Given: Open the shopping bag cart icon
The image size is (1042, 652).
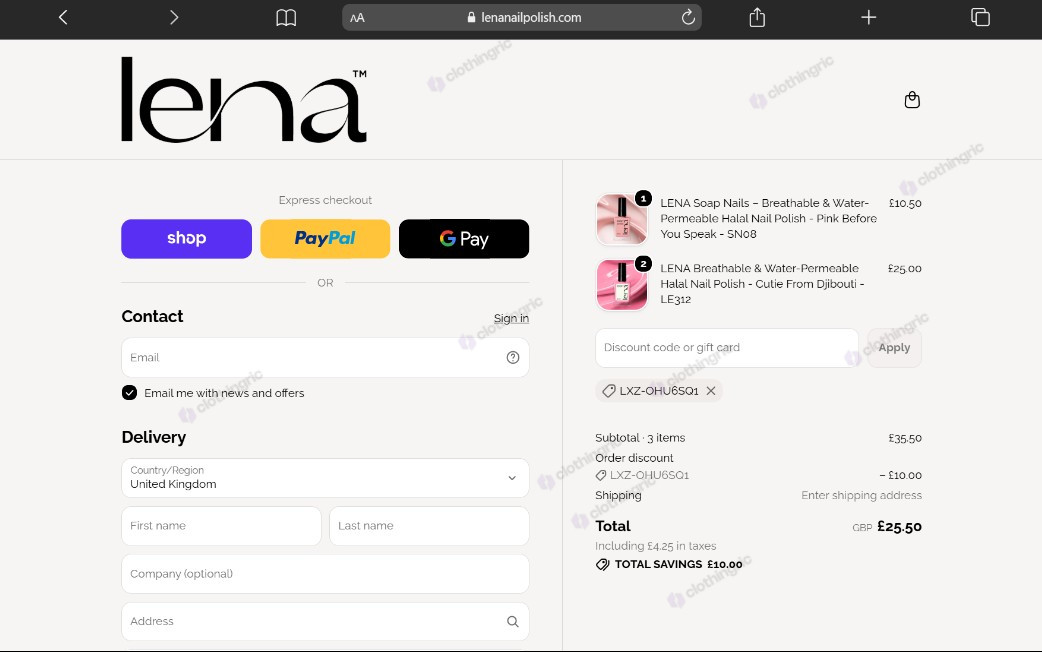Looking at the screenshot, I should click(x=912, y=100).
